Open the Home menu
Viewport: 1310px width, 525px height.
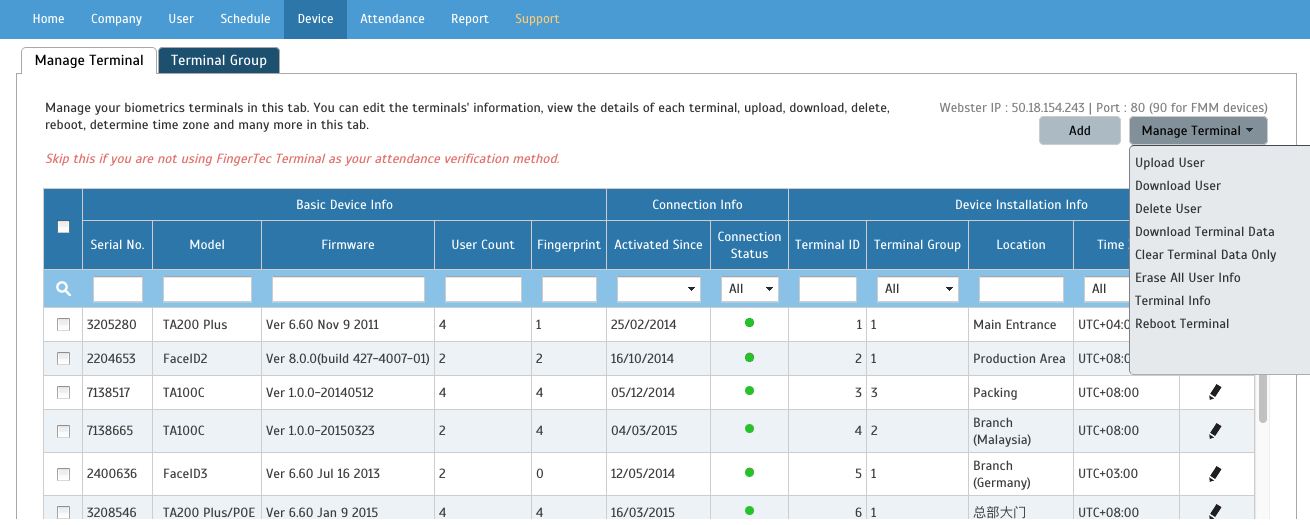tap(48, 19)
